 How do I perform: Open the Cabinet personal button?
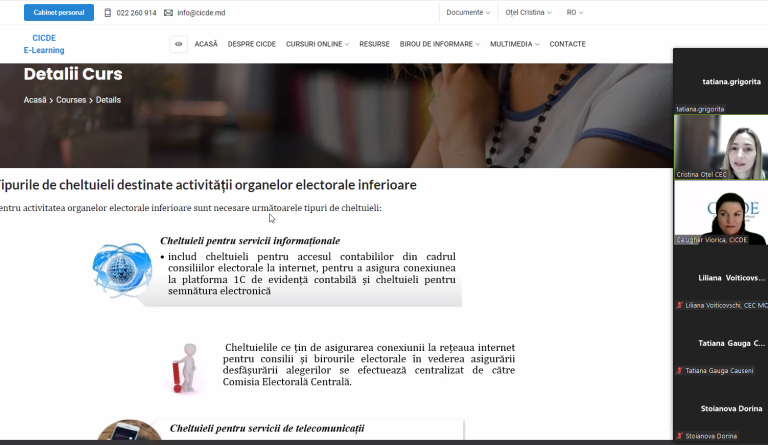[59, 13]
